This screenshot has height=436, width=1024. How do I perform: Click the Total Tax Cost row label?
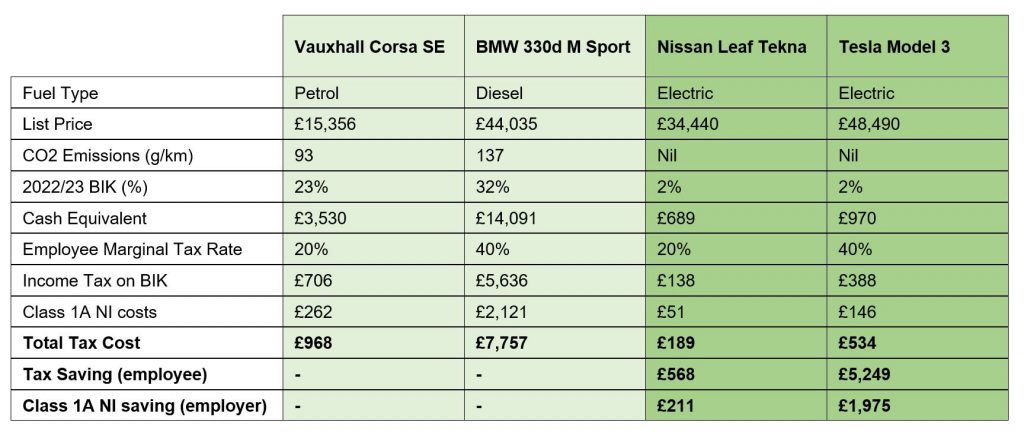tap(82, 342)
